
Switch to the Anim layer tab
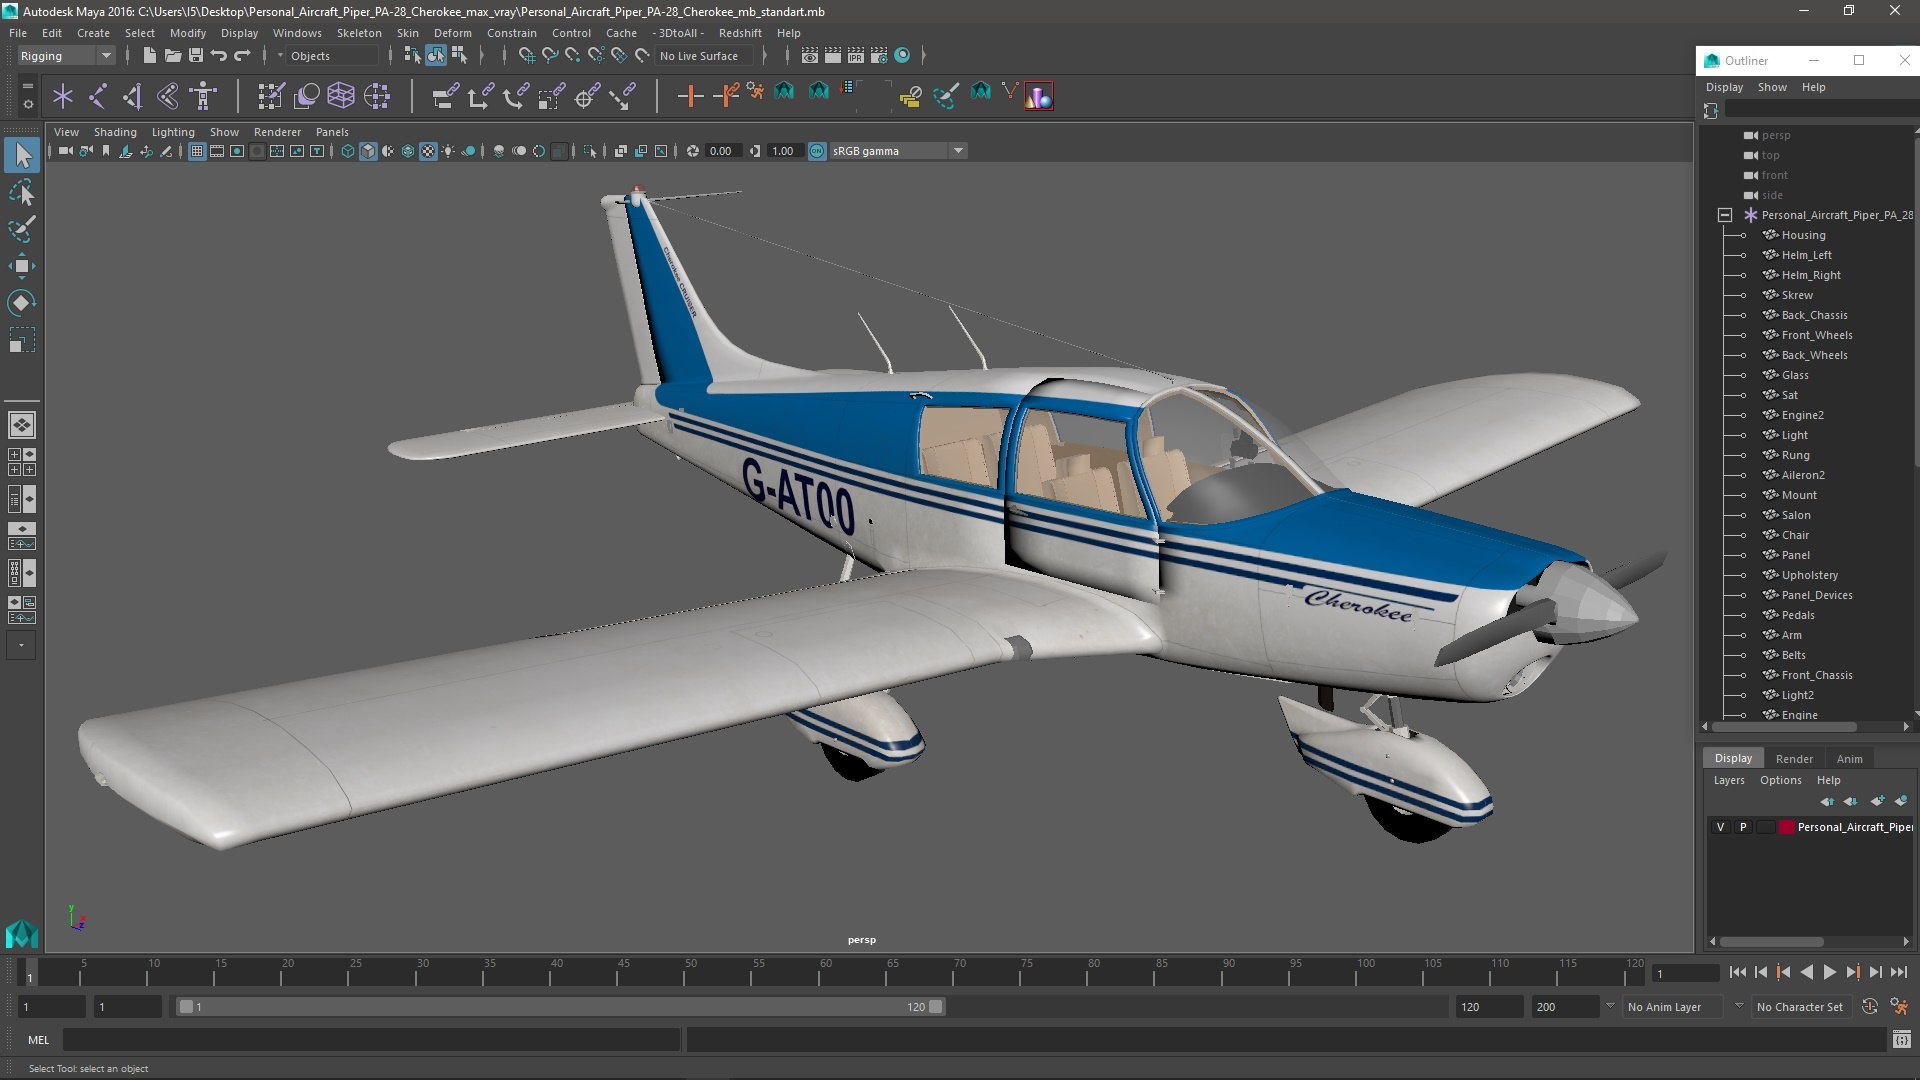[x=1849, y=759]
